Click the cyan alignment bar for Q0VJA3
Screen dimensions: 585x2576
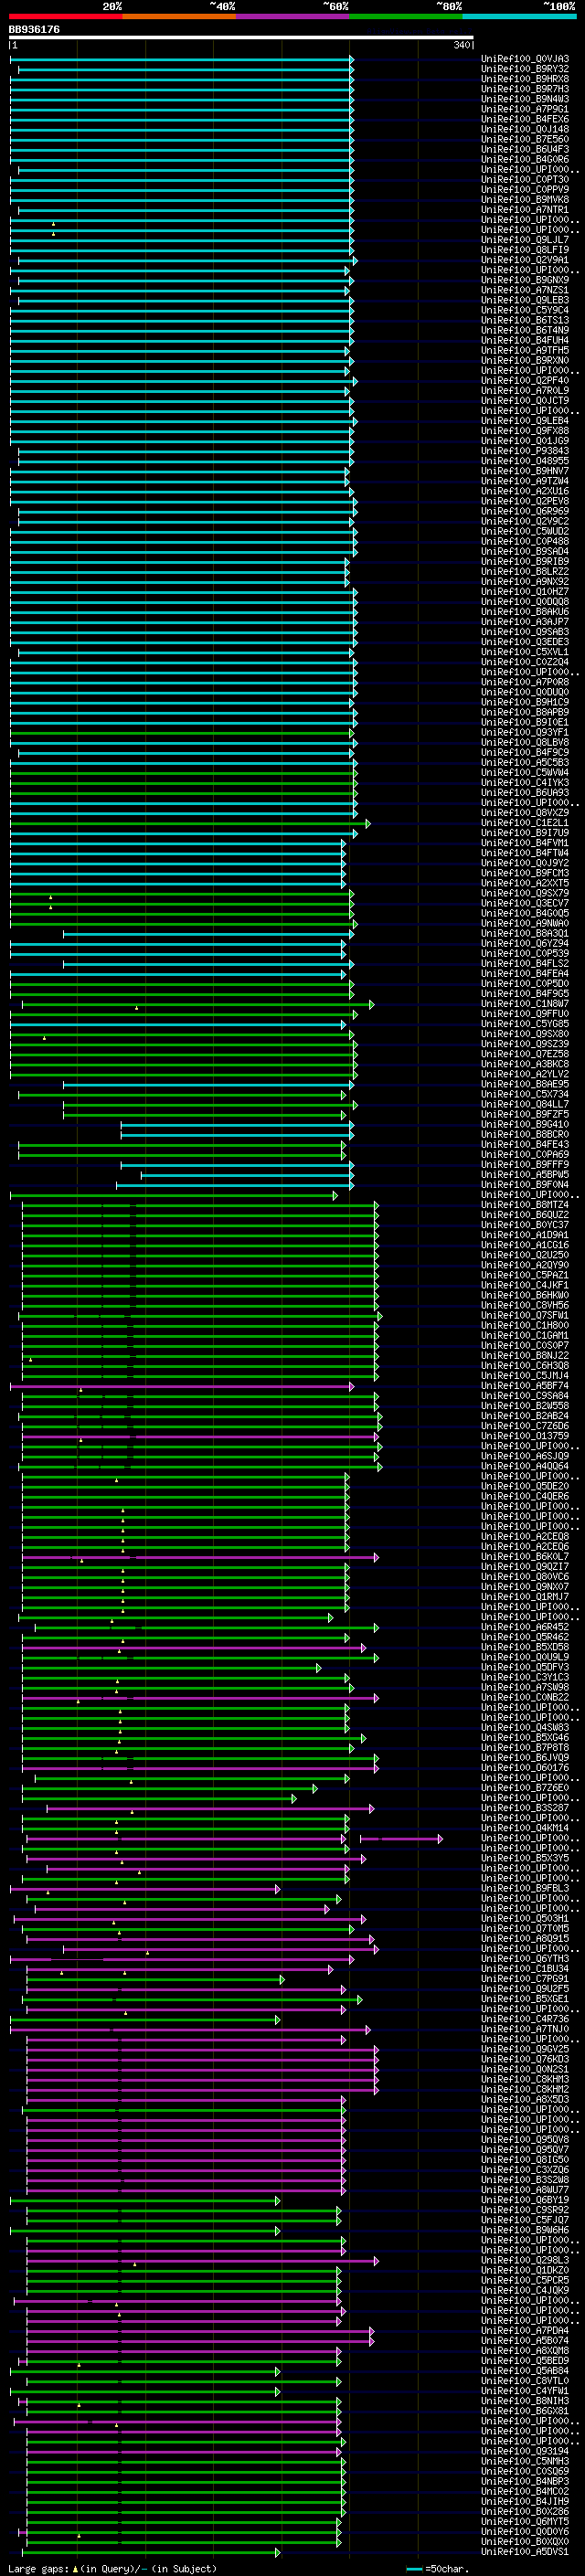pos(182,59)
